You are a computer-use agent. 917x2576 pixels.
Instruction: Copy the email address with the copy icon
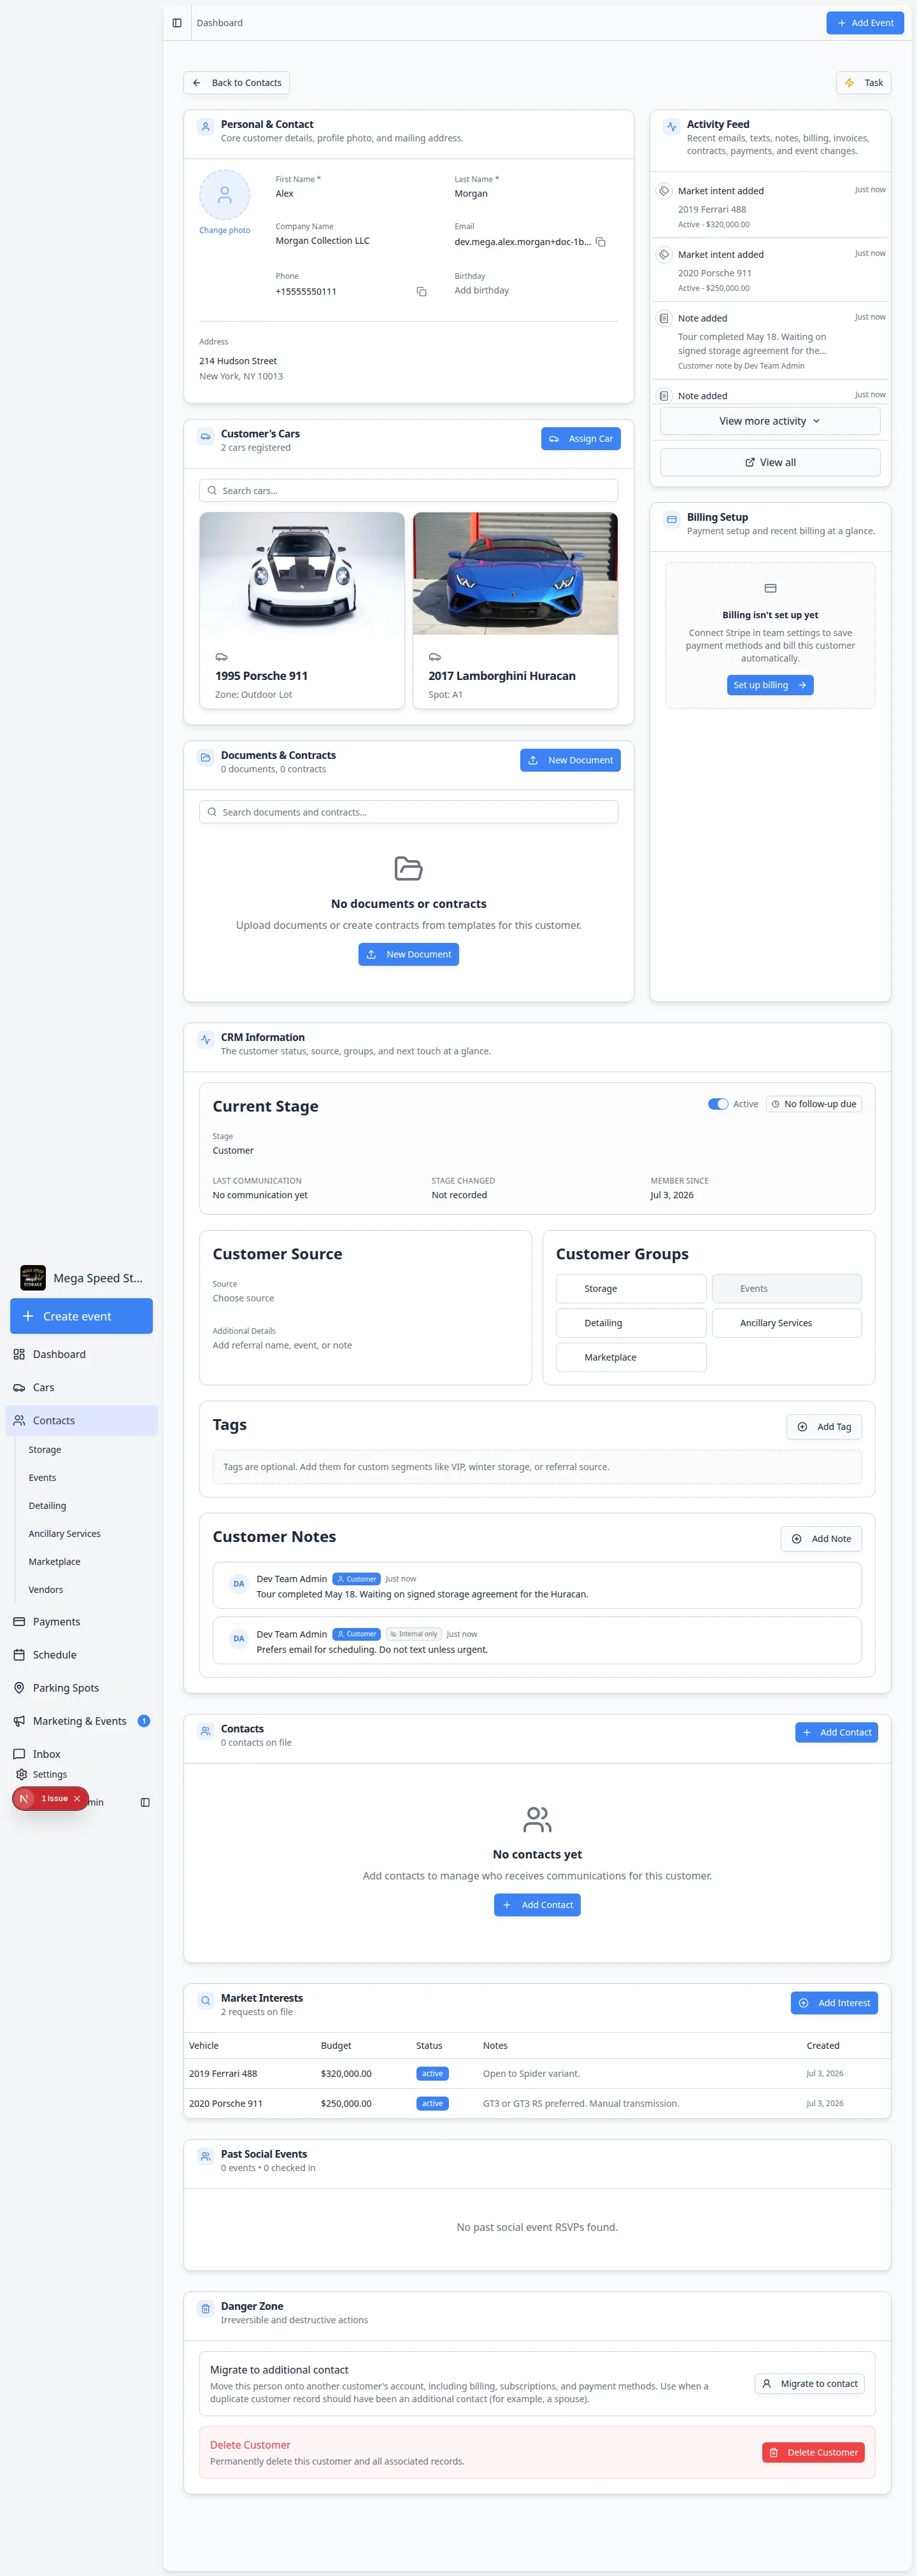(601, 242)
